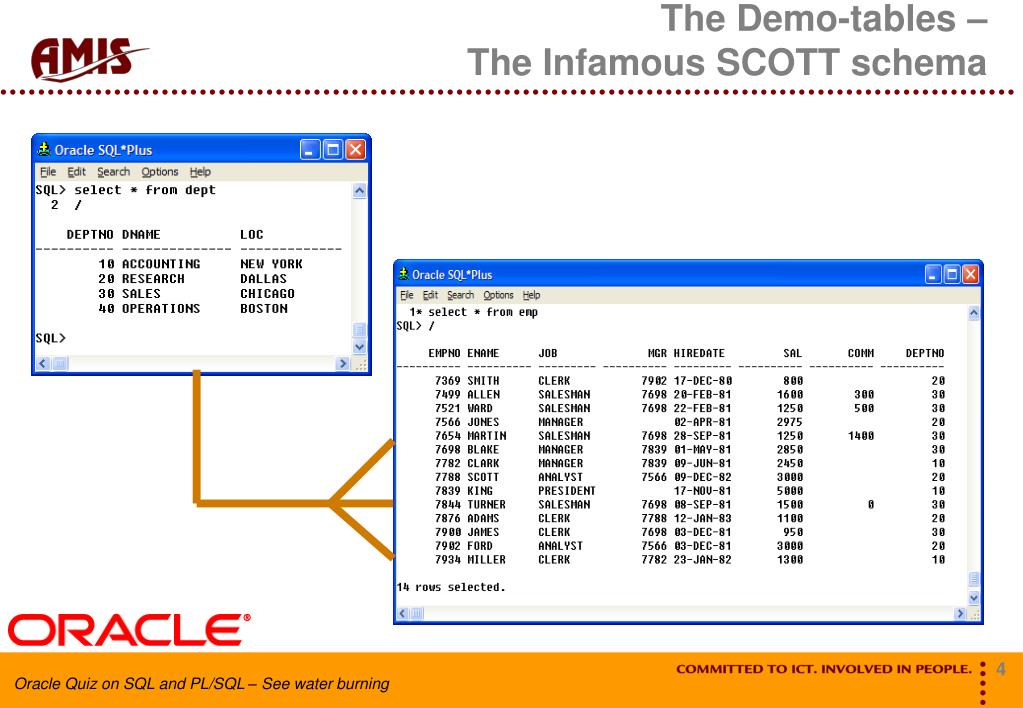Open File menu in emp SQL*Plus window

tap(406, 295)
